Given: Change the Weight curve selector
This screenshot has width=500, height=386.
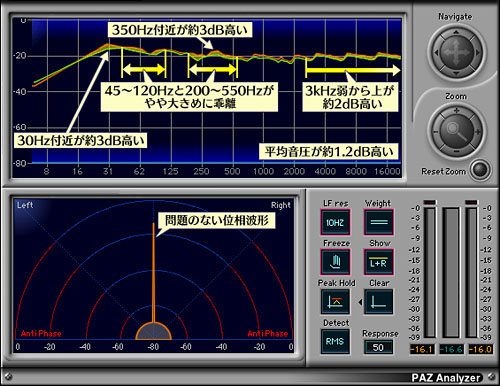Looking at the screenshot, I should (379, 222).
